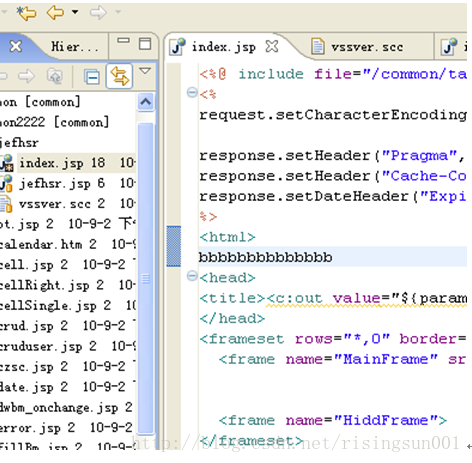This screenshot has width=472, height=463.
Task: Click the Forward navigation arrow
Action: tap(98, 13)
